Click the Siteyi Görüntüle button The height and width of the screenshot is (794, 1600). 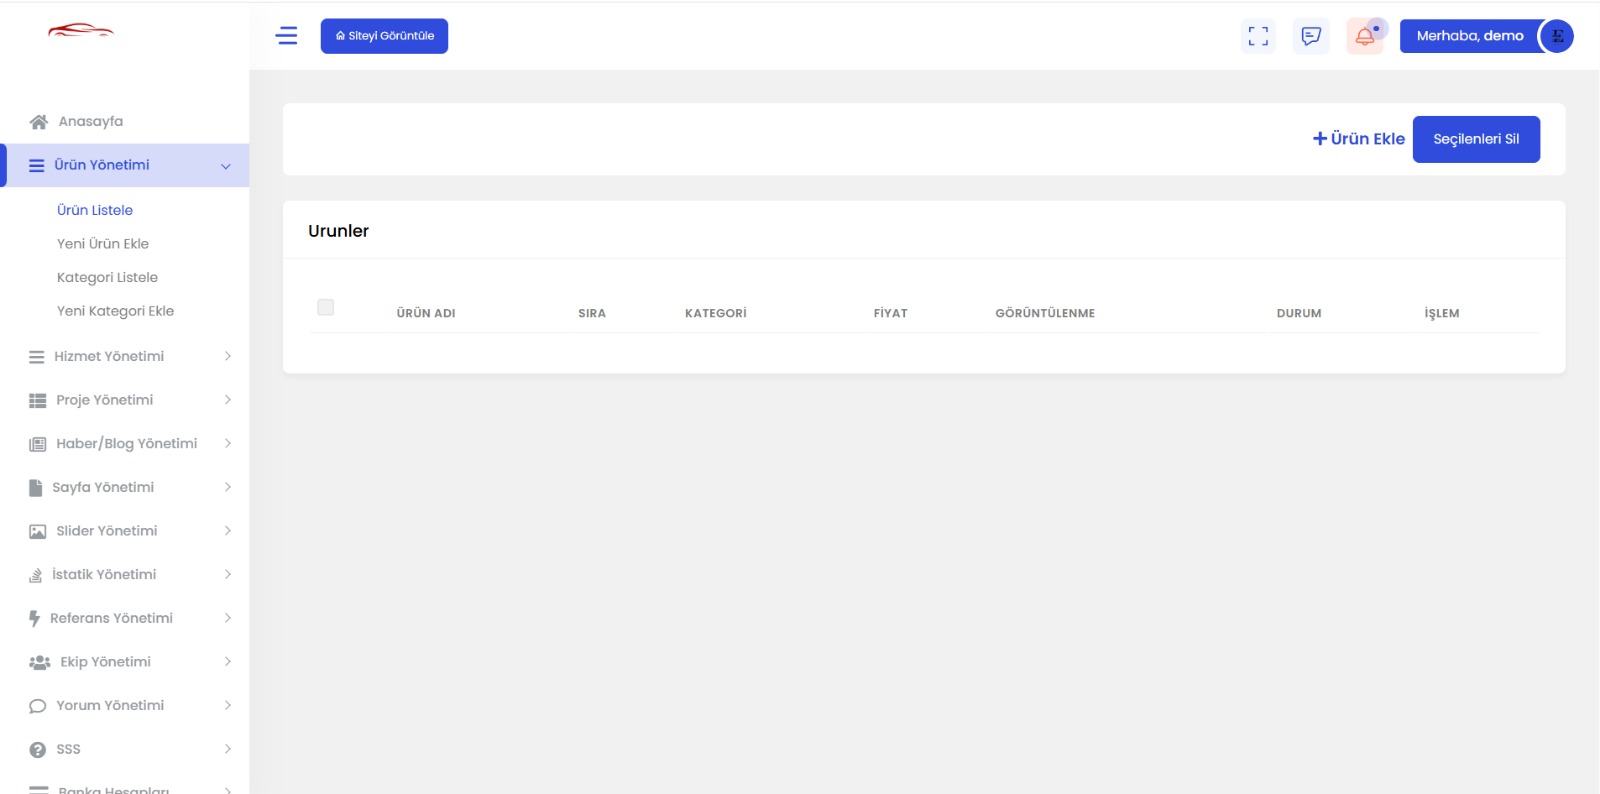pos(384,36)
